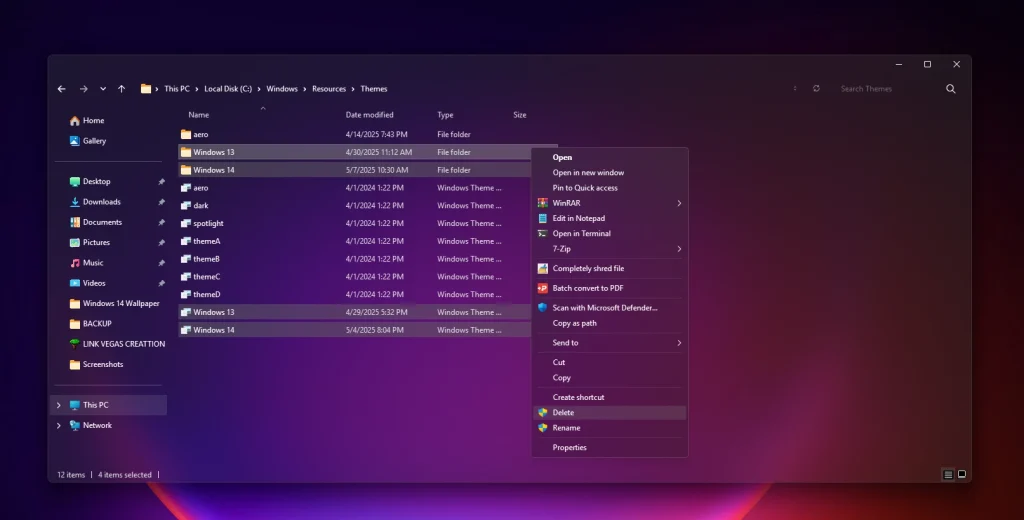Choose Edit in Notepad
The image size is (1024, 520).
[x=579, y=218]
